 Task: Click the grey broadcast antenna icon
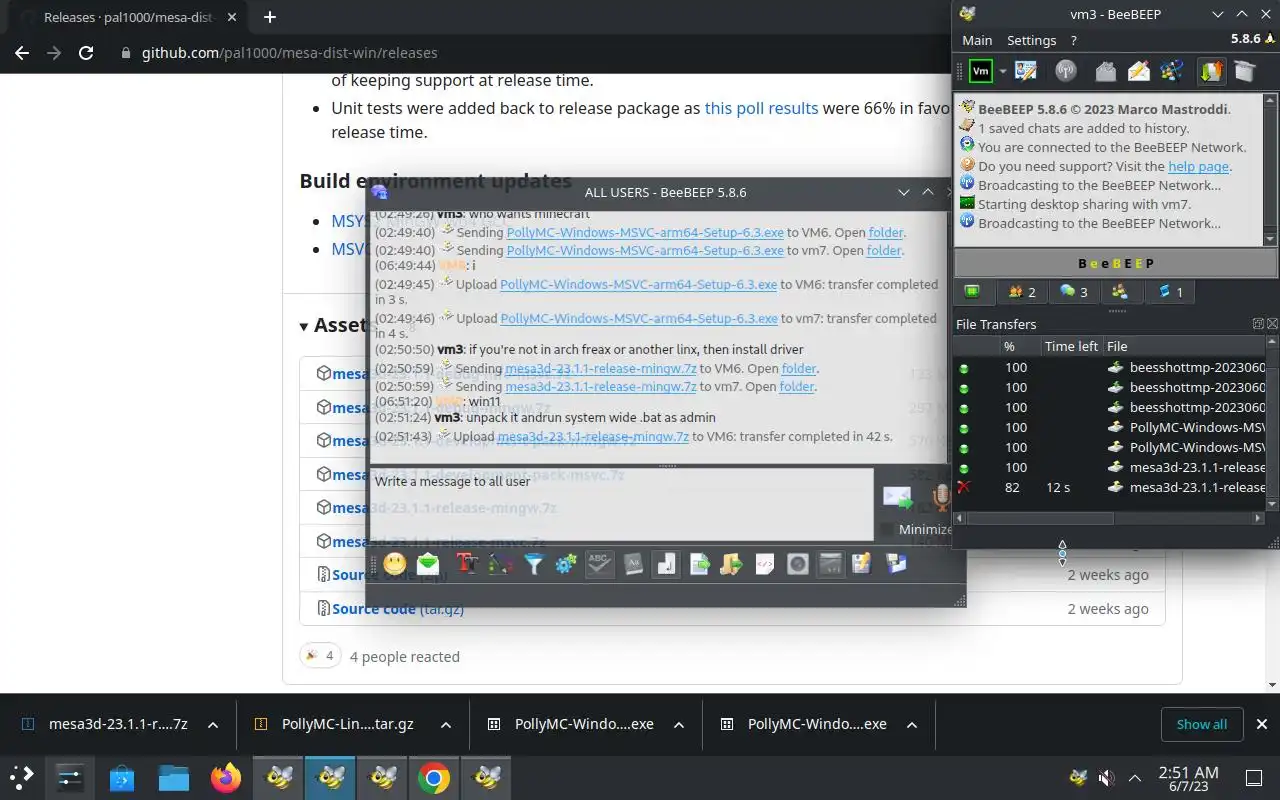pyautogui.click(x=1066, y=71)
